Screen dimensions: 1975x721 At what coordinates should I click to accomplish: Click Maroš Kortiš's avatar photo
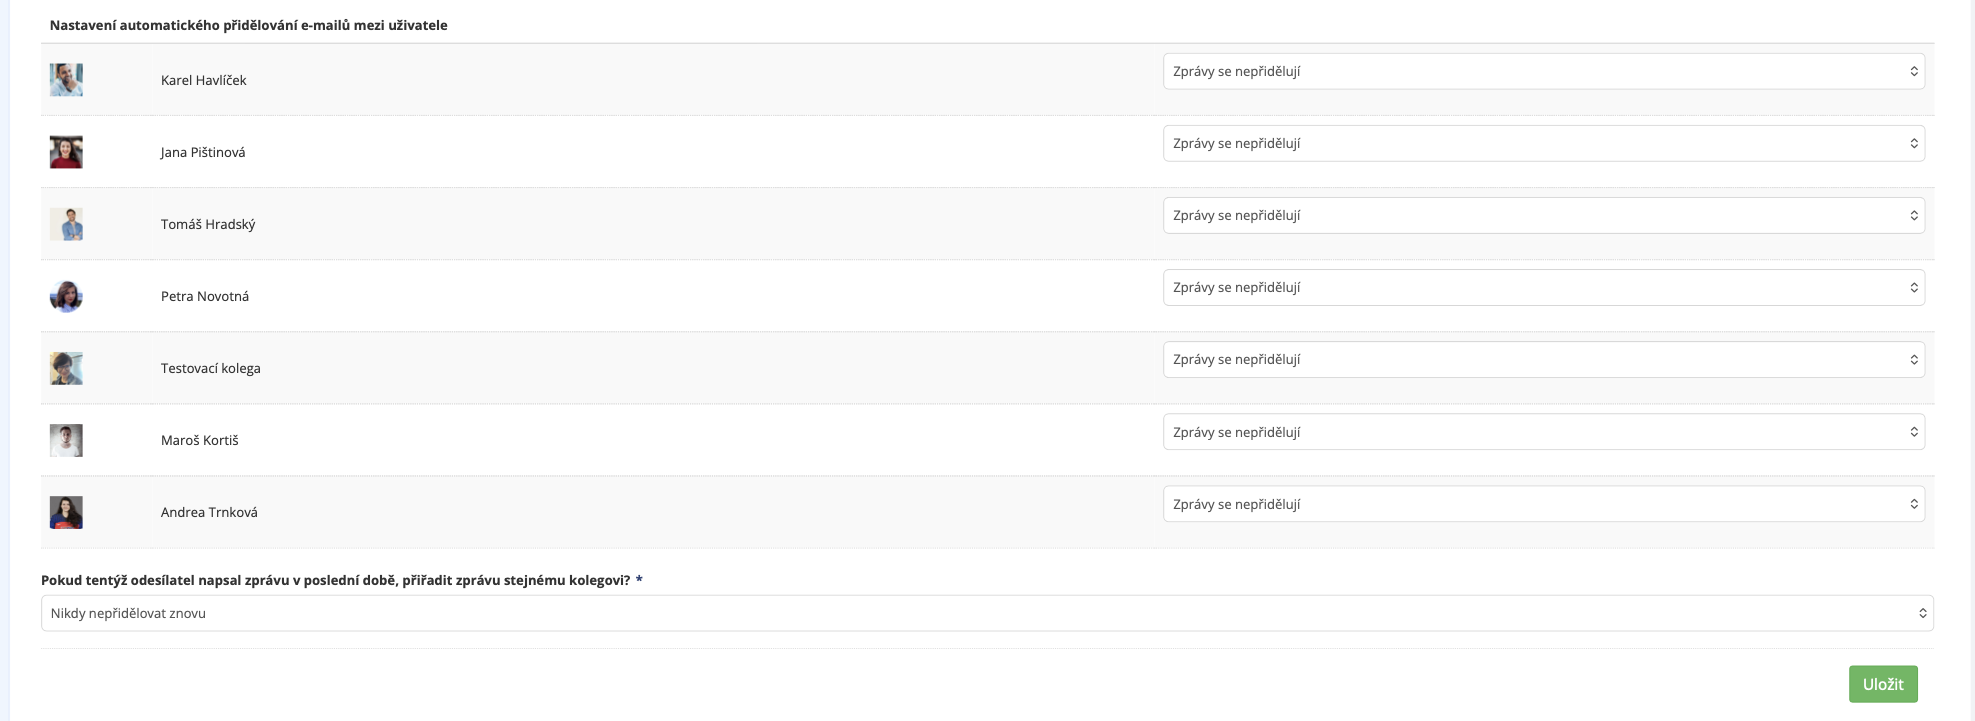pos(66,440)
